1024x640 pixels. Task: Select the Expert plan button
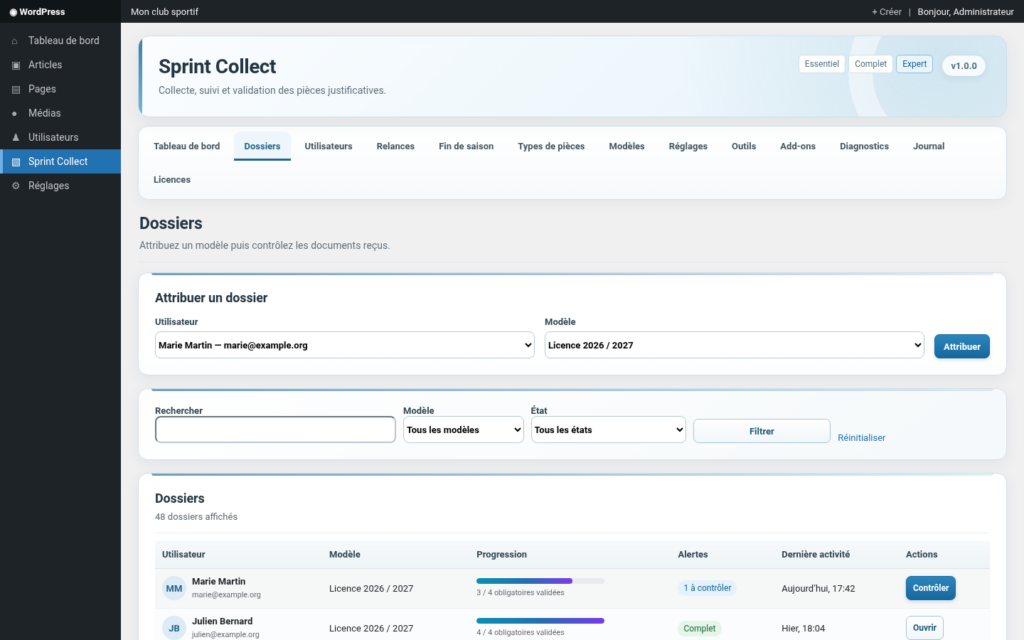914,64
